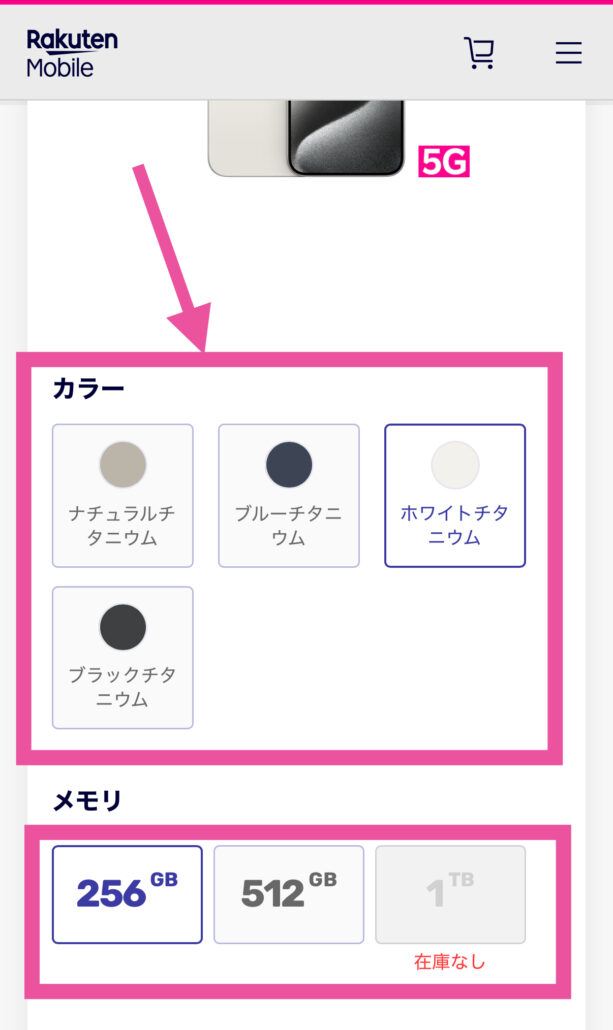Click the メモリ section heading
The width and height of the screenshot is (613, 1030).
(87, 801)
